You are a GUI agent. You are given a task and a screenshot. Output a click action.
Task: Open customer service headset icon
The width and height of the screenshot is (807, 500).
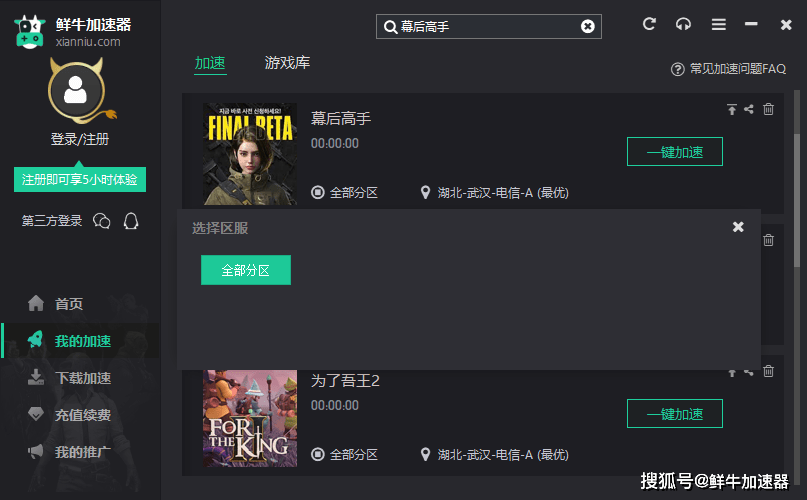683,24
